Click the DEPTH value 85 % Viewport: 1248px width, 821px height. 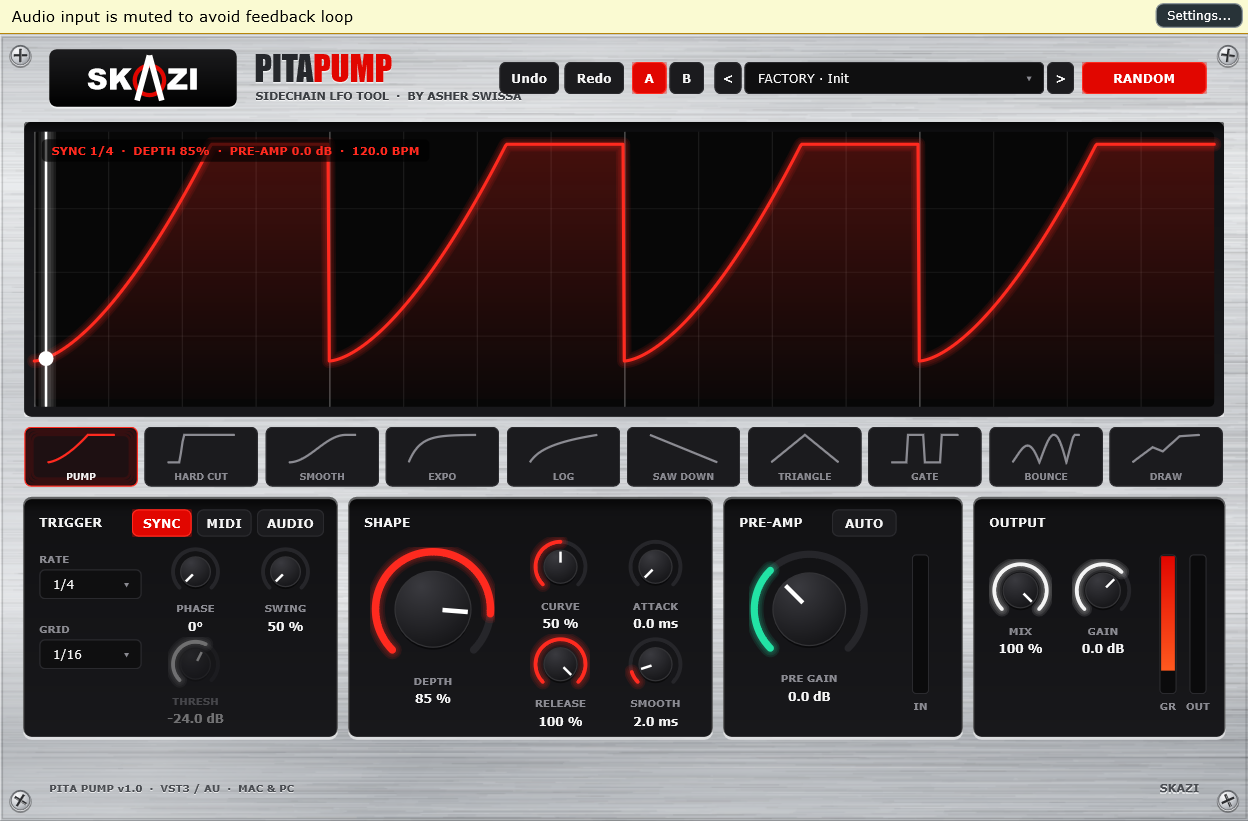pyautogui.click(x=432, y=698)
